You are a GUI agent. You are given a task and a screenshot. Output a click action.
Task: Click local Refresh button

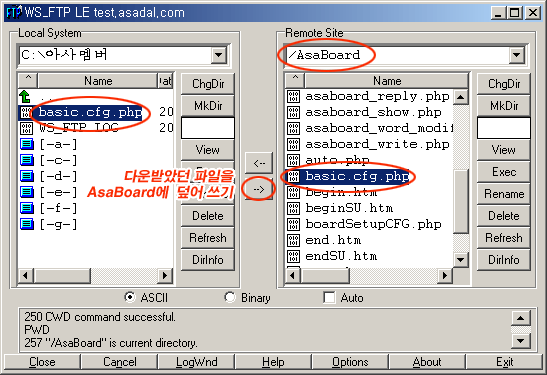(208, 238)
